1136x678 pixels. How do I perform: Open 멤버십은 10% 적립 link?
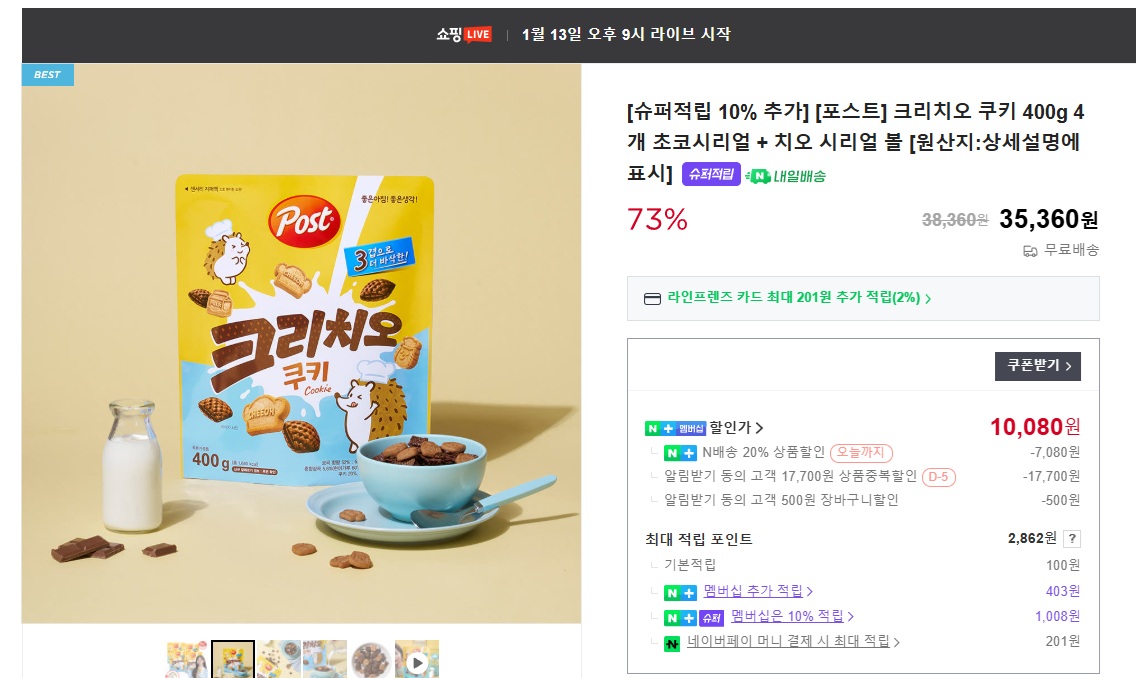[x=792, y=616]
